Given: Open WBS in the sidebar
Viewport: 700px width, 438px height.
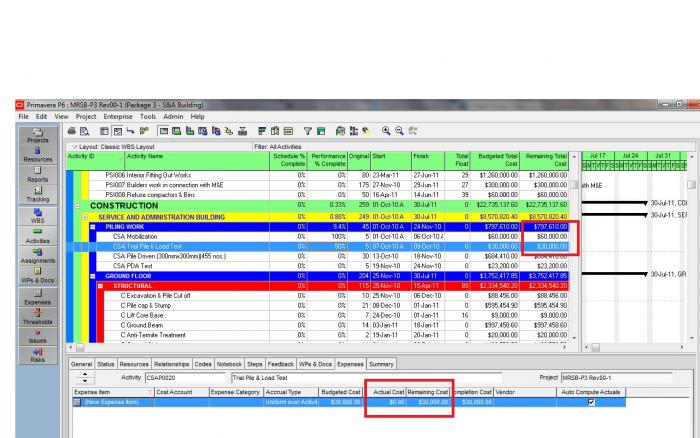Looking at the screenshot, I should (38, 216).
